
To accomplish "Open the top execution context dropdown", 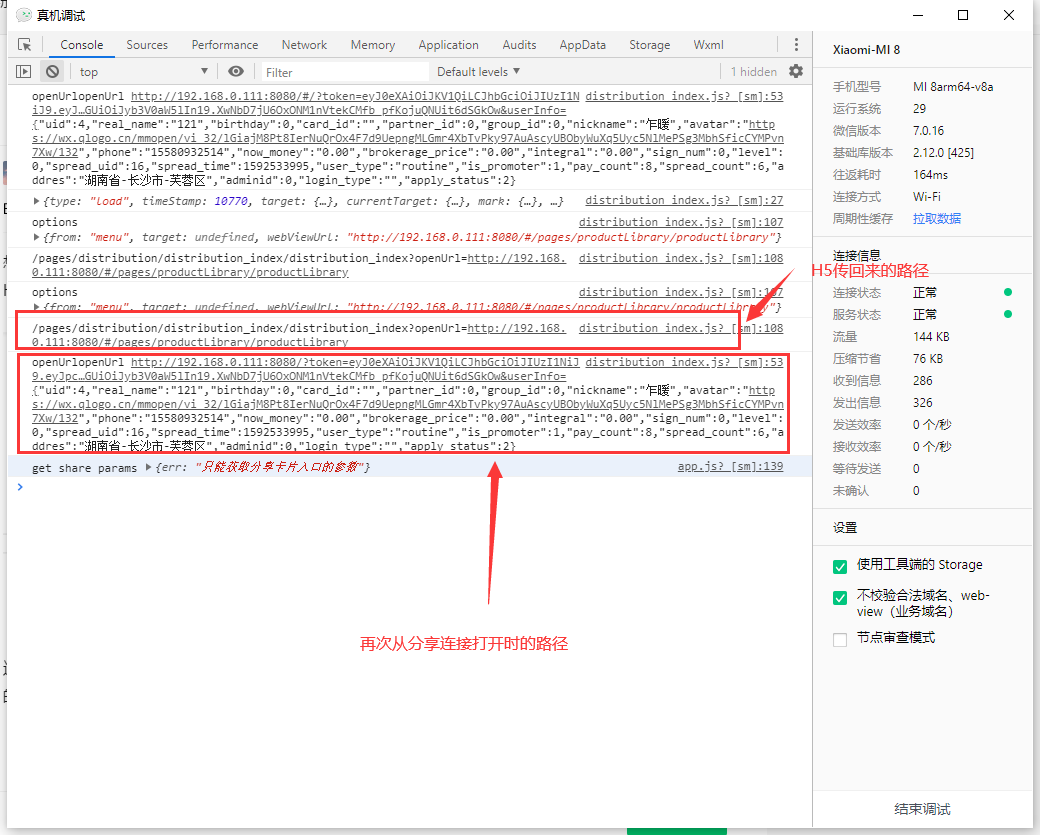I will [x=143, y=72].
